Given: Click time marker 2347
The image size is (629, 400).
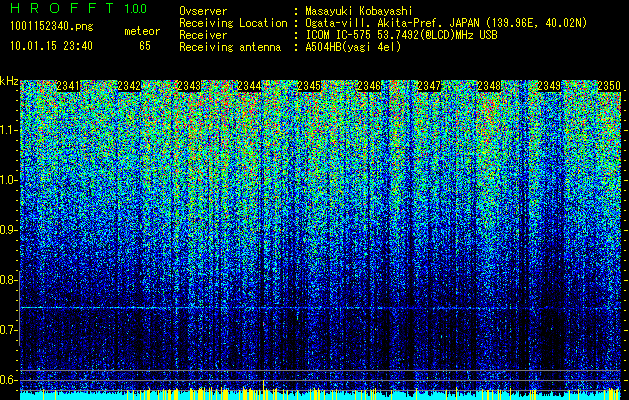Looking at the screenshot, I should point(429,86).
